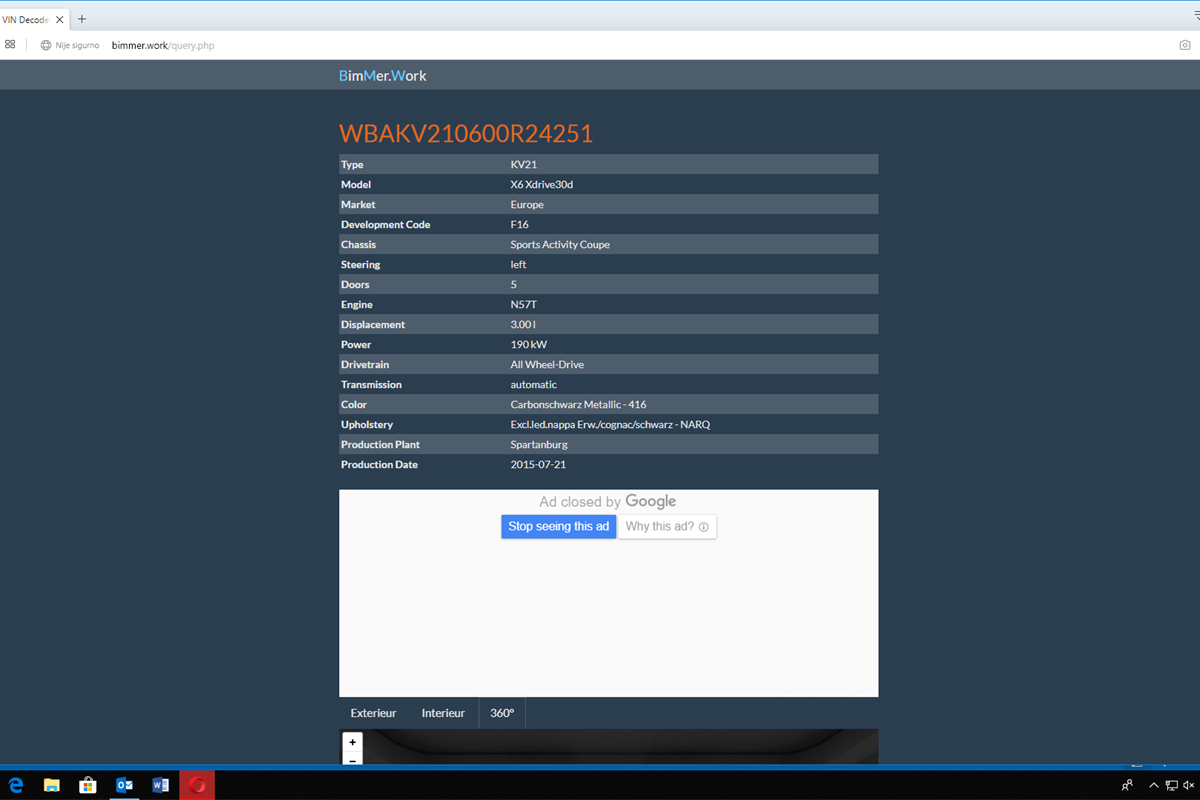Open the Edge browser from the taskbar

(x=16, y=786)
